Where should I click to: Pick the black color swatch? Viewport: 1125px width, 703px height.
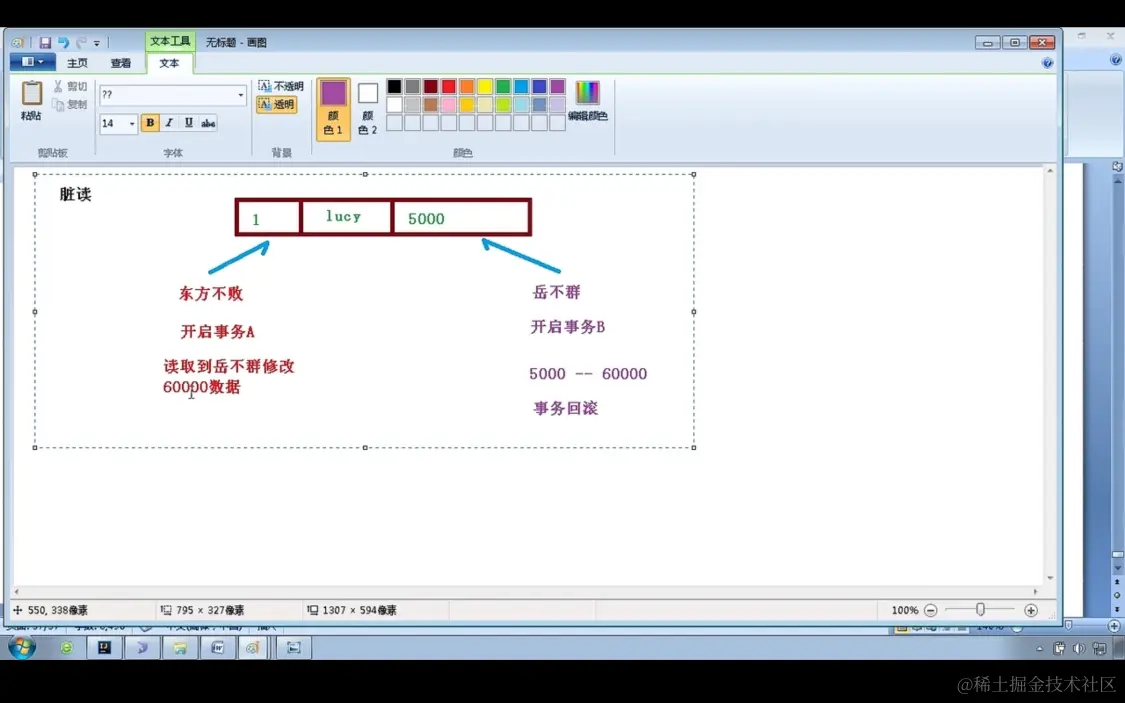pyautogui.click(x=394, y=86)
